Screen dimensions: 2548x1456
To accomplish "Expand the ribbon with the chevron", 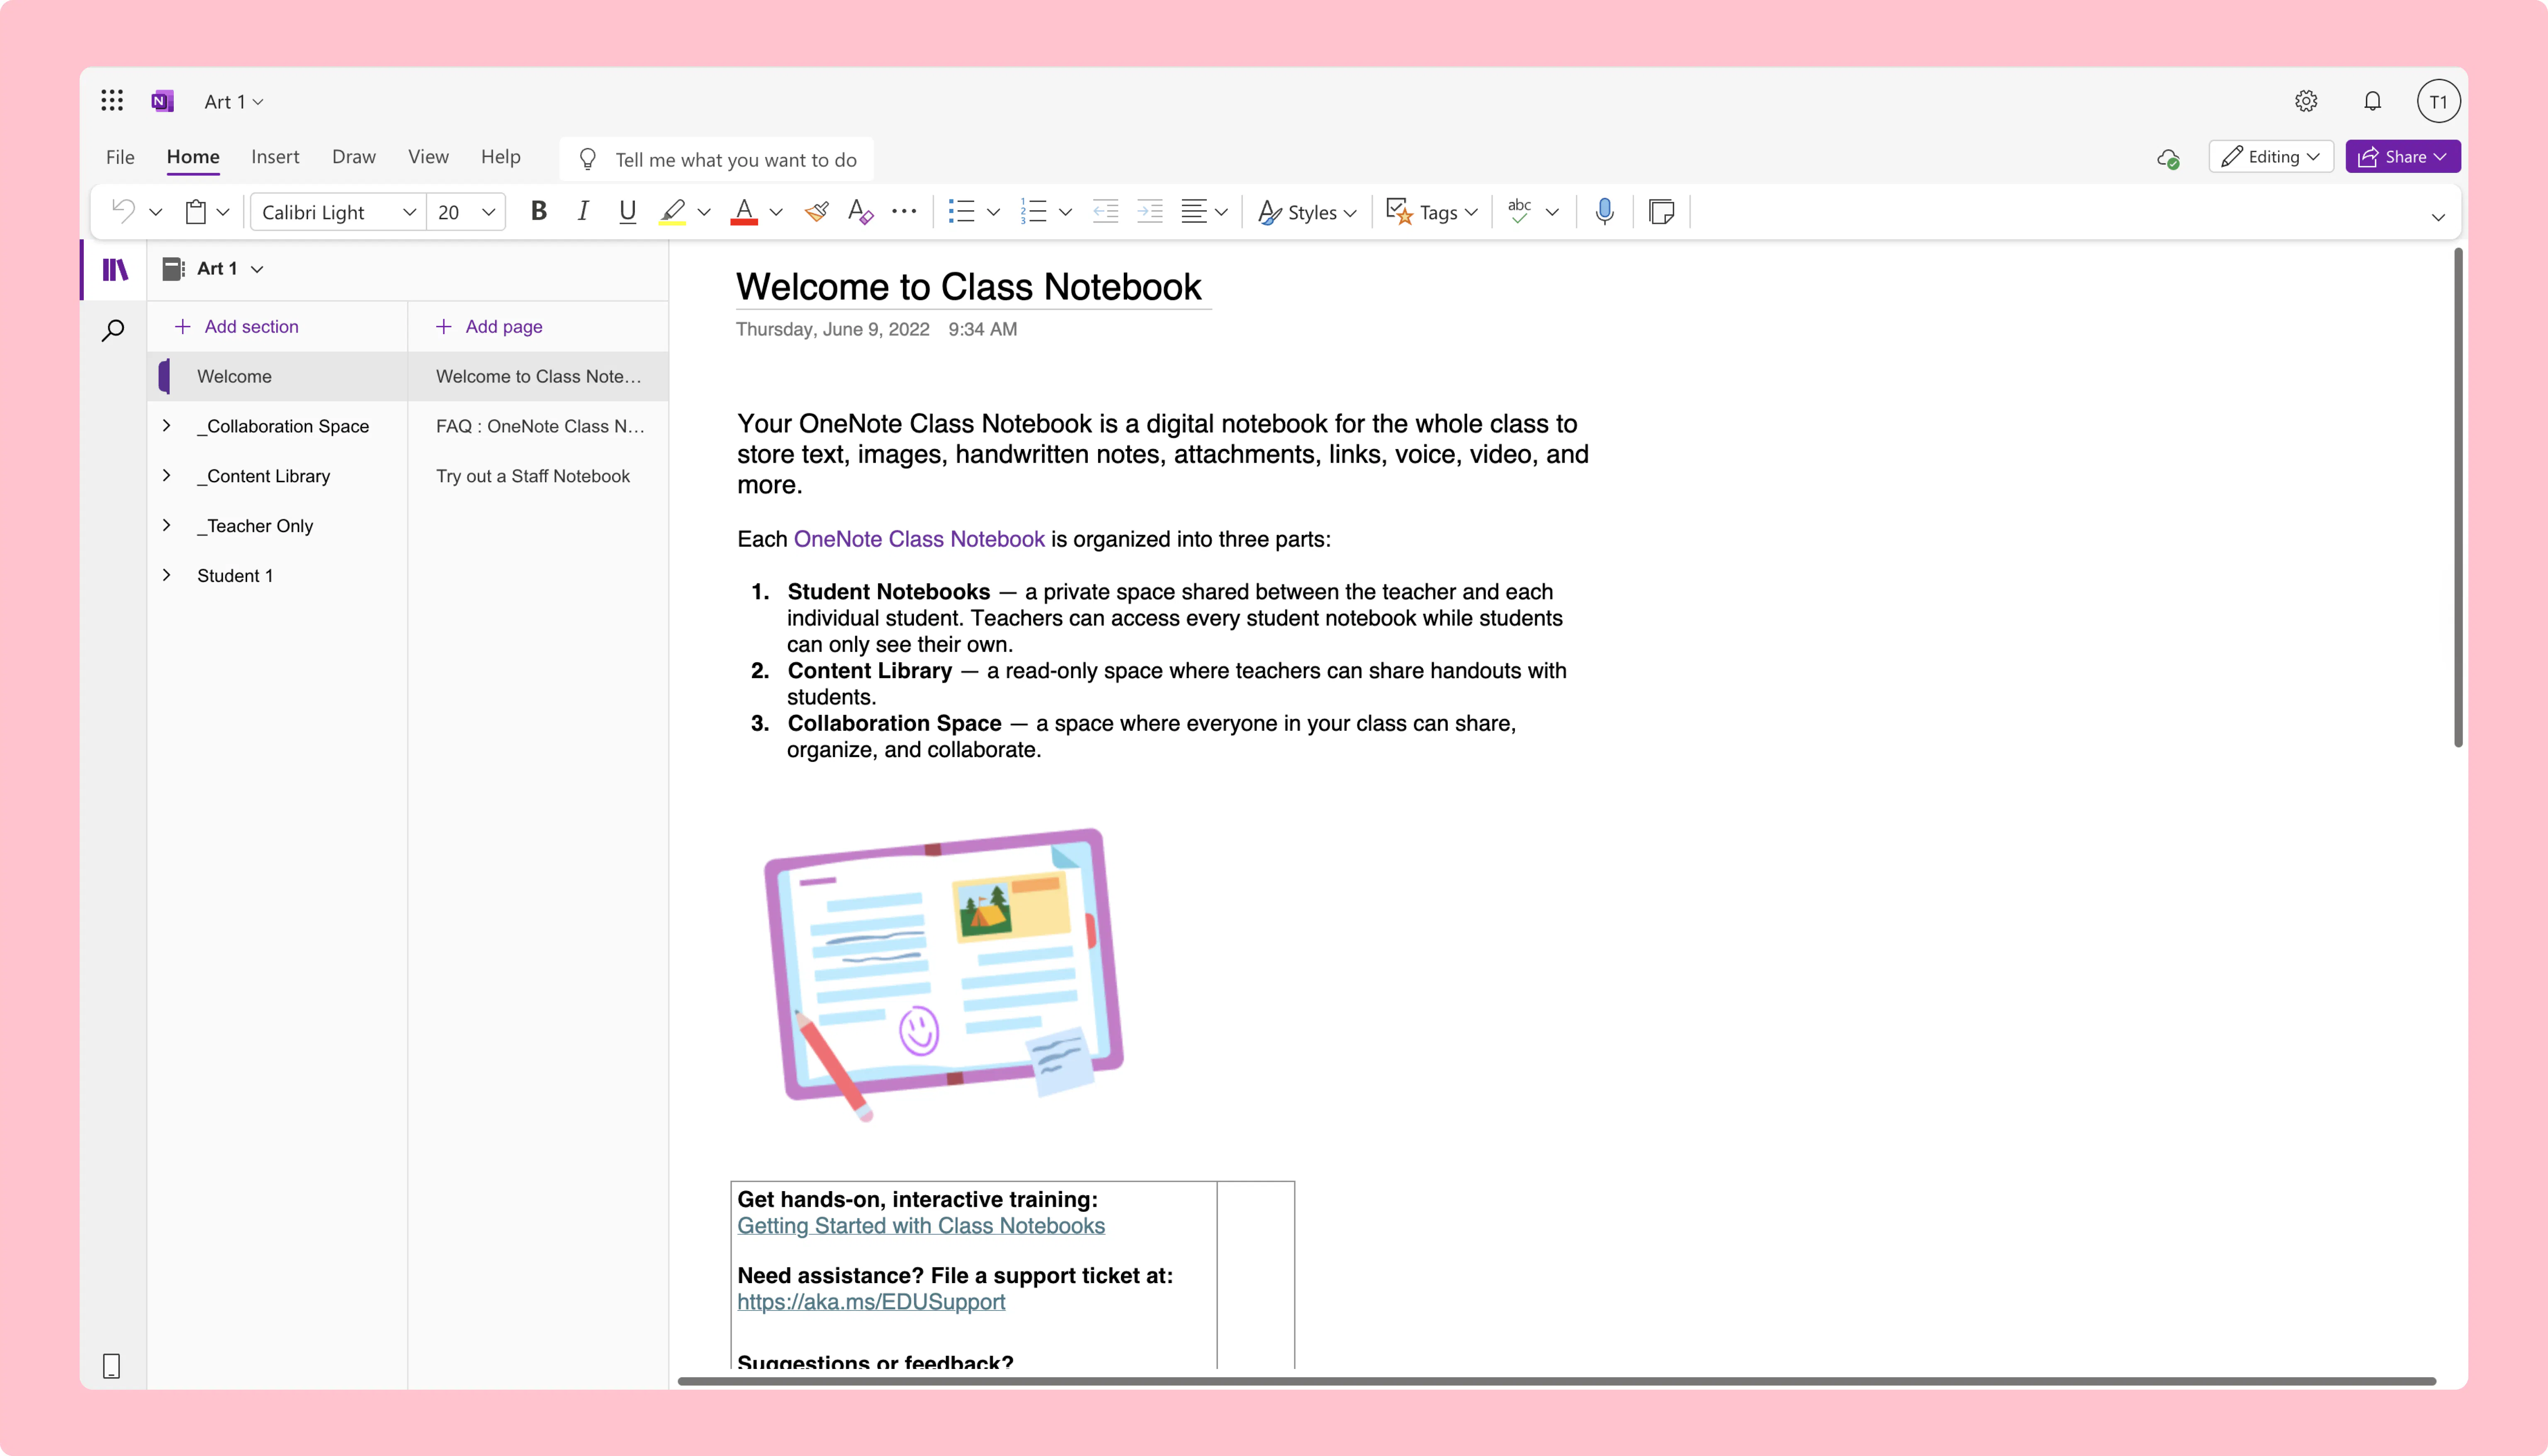I will click(2438, 217).
